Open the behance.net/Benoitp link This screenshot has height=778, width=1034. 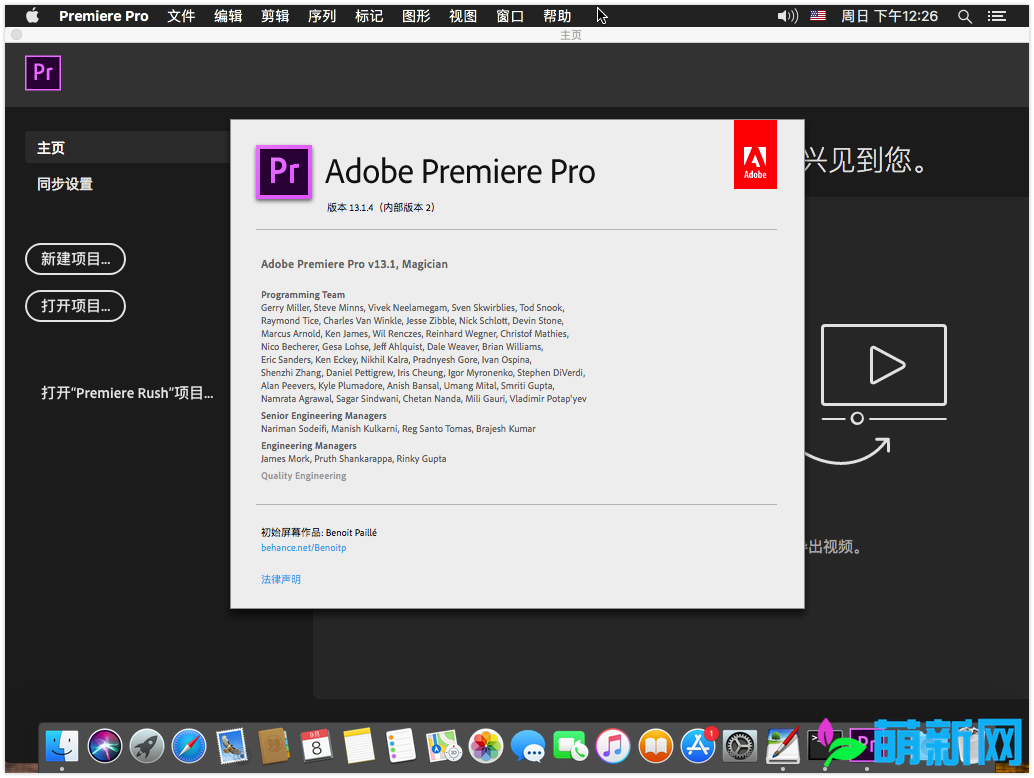tap(303, 548)
